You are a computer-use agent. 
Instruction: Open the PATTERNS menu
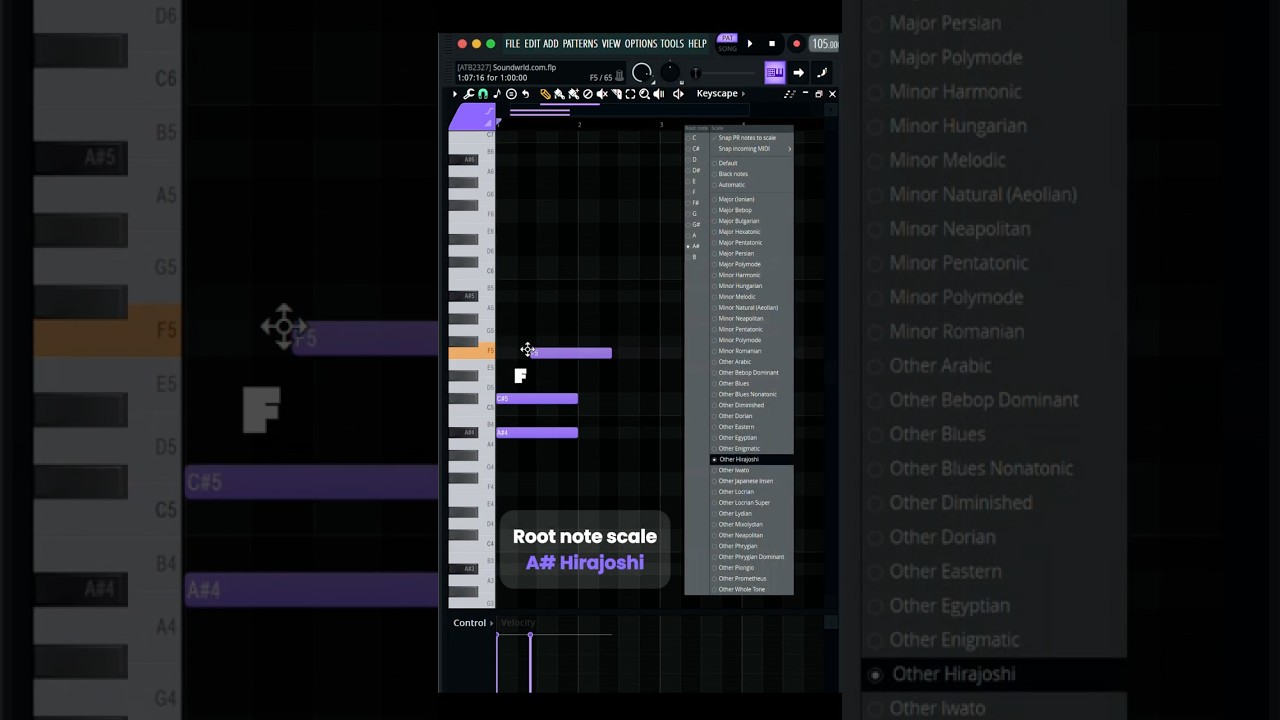[x=580, y=43]
